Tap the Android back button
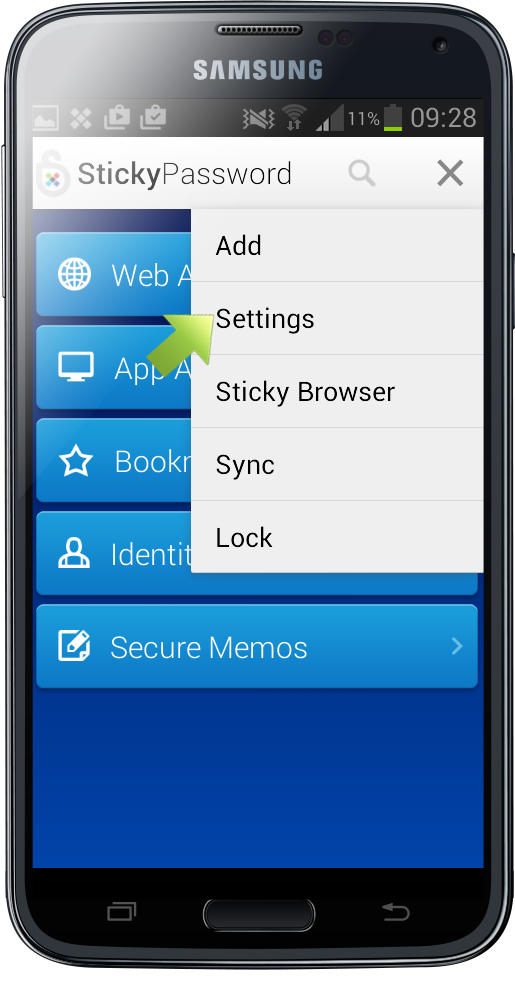Viewport: 515px width, 997px height. (x=396, y=912)
